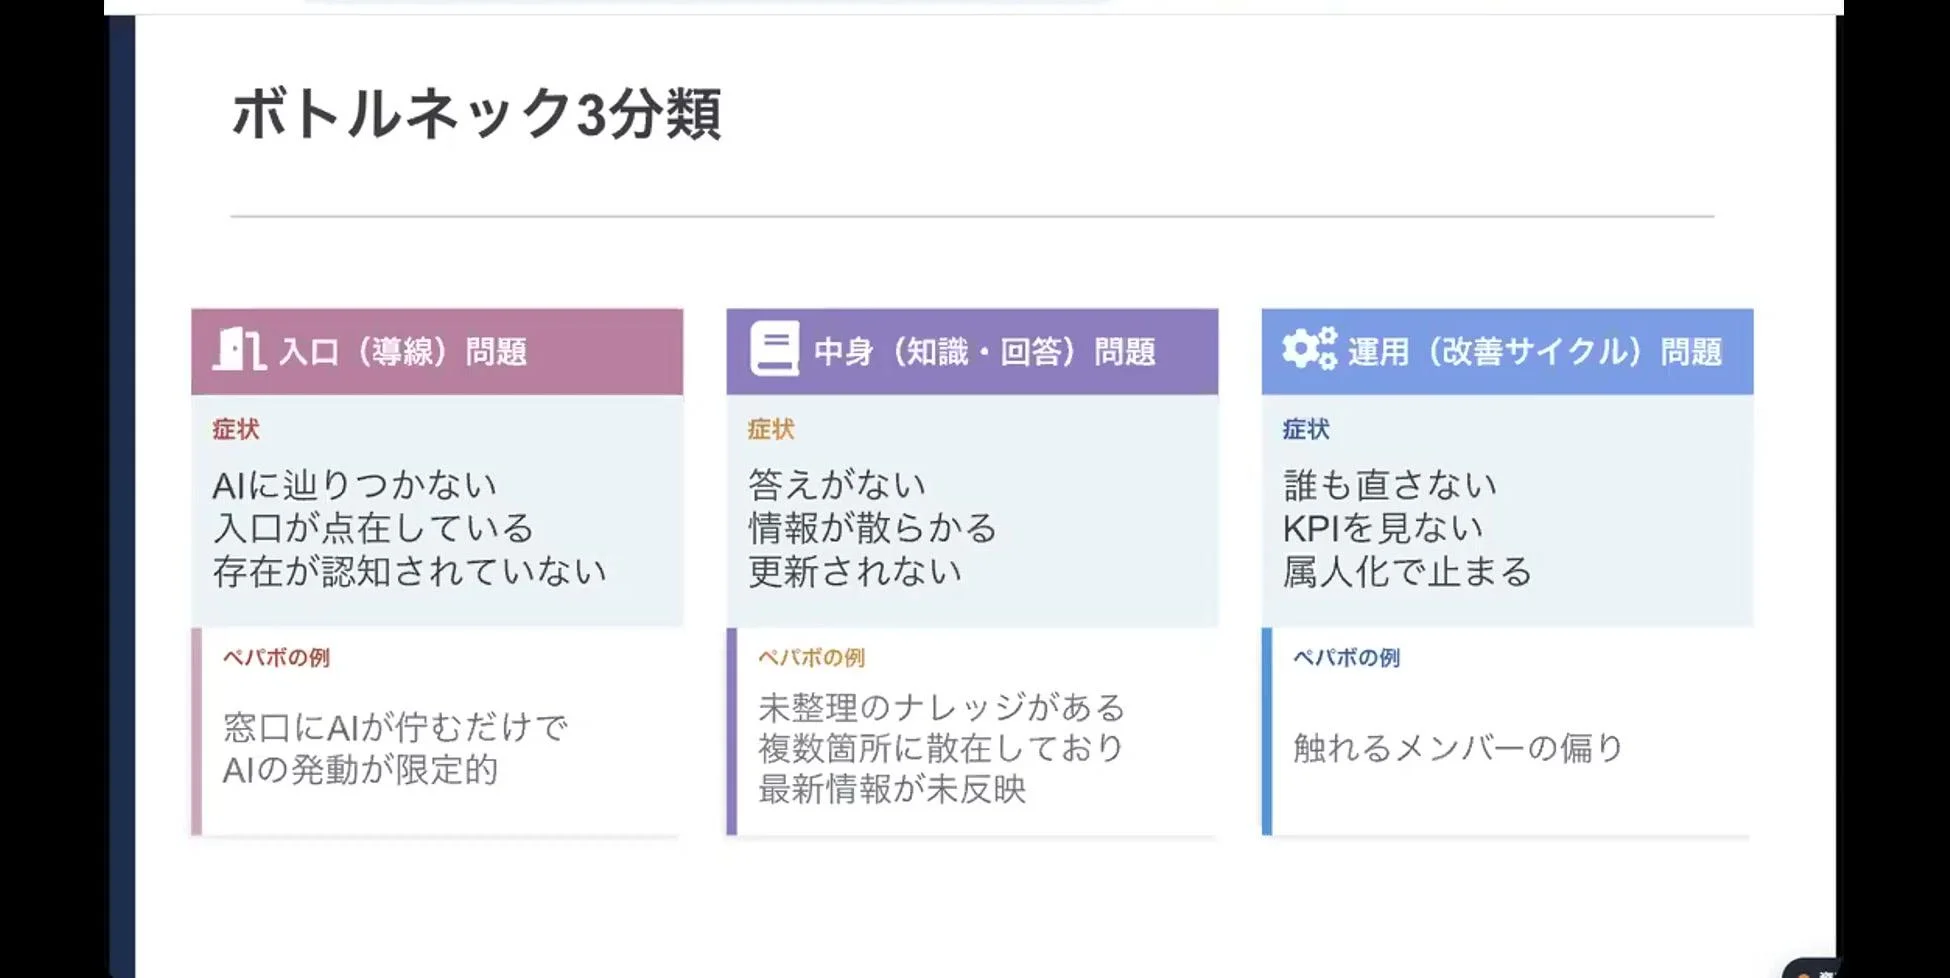Click the text 未整理のナレッジがある
Viewport: 1950px width, 978px height.
point(942,708)
